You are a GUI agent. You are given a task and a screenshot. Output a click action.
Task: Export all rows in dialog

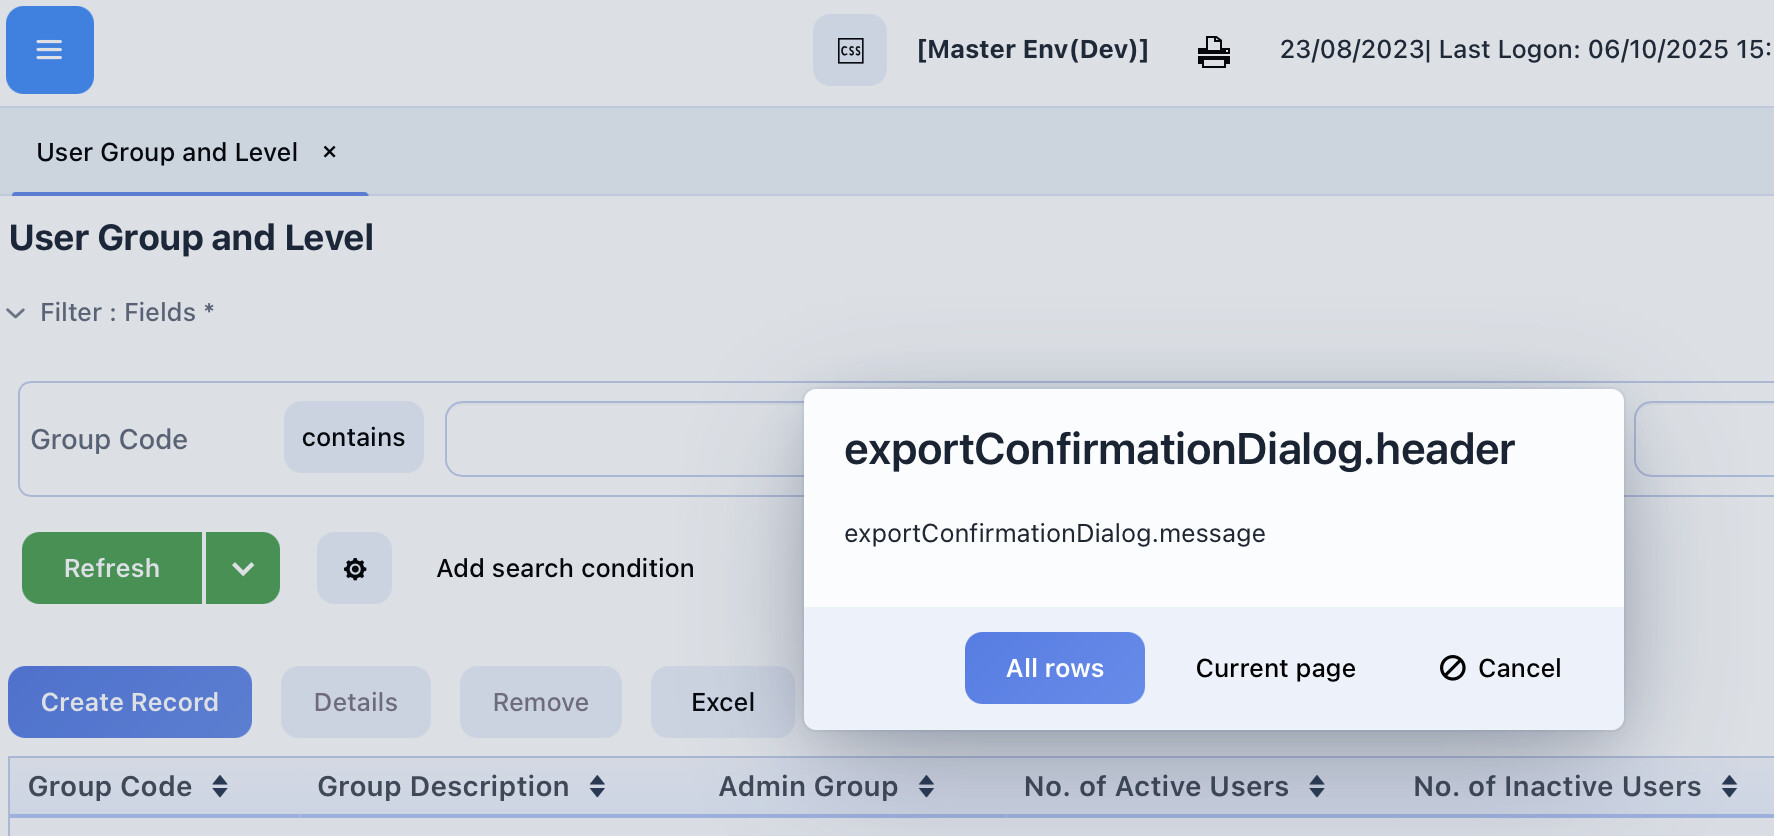(1054, 668)
